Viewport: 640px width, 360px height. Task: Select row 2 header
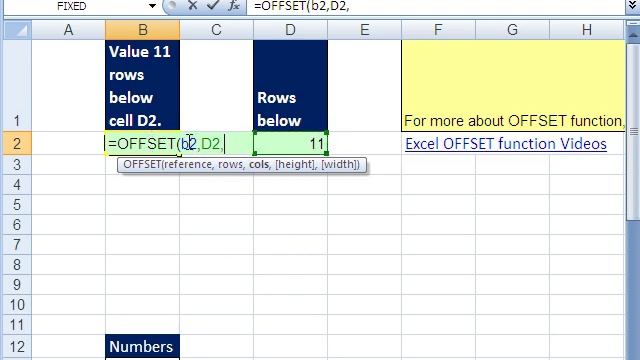coord(17,144)
